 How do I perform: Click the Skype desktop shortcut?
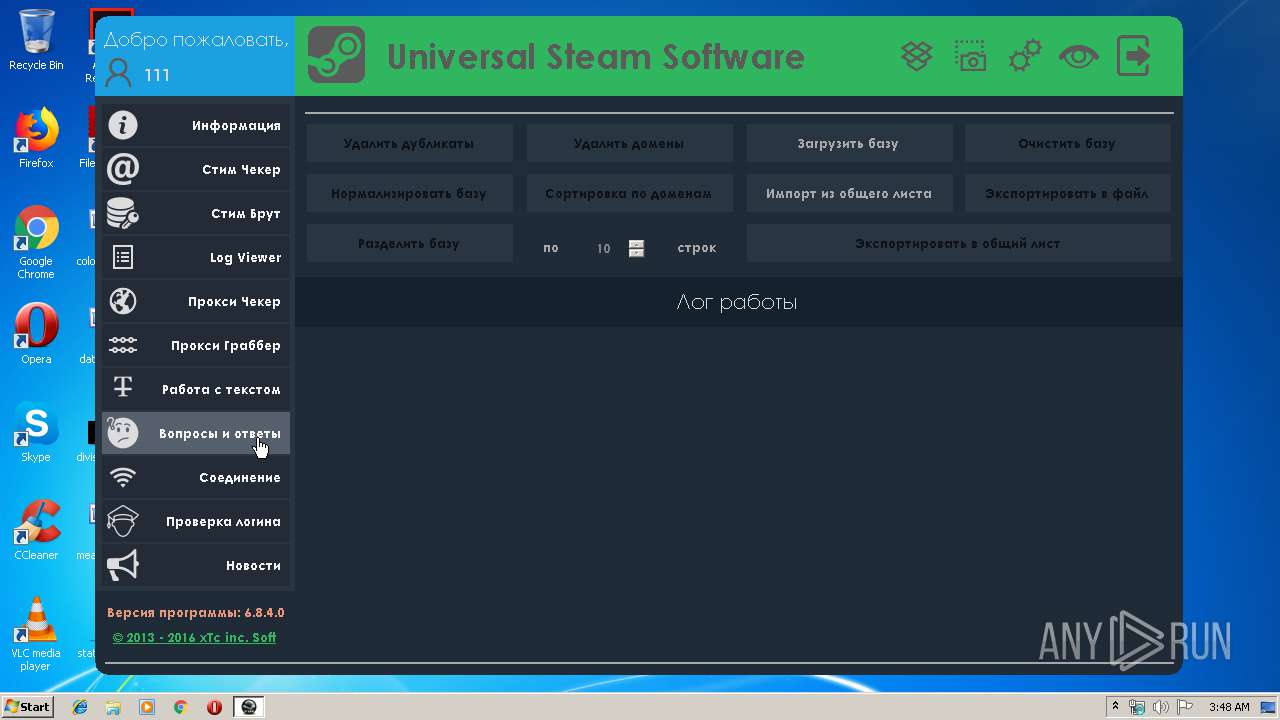coord(36,433)
